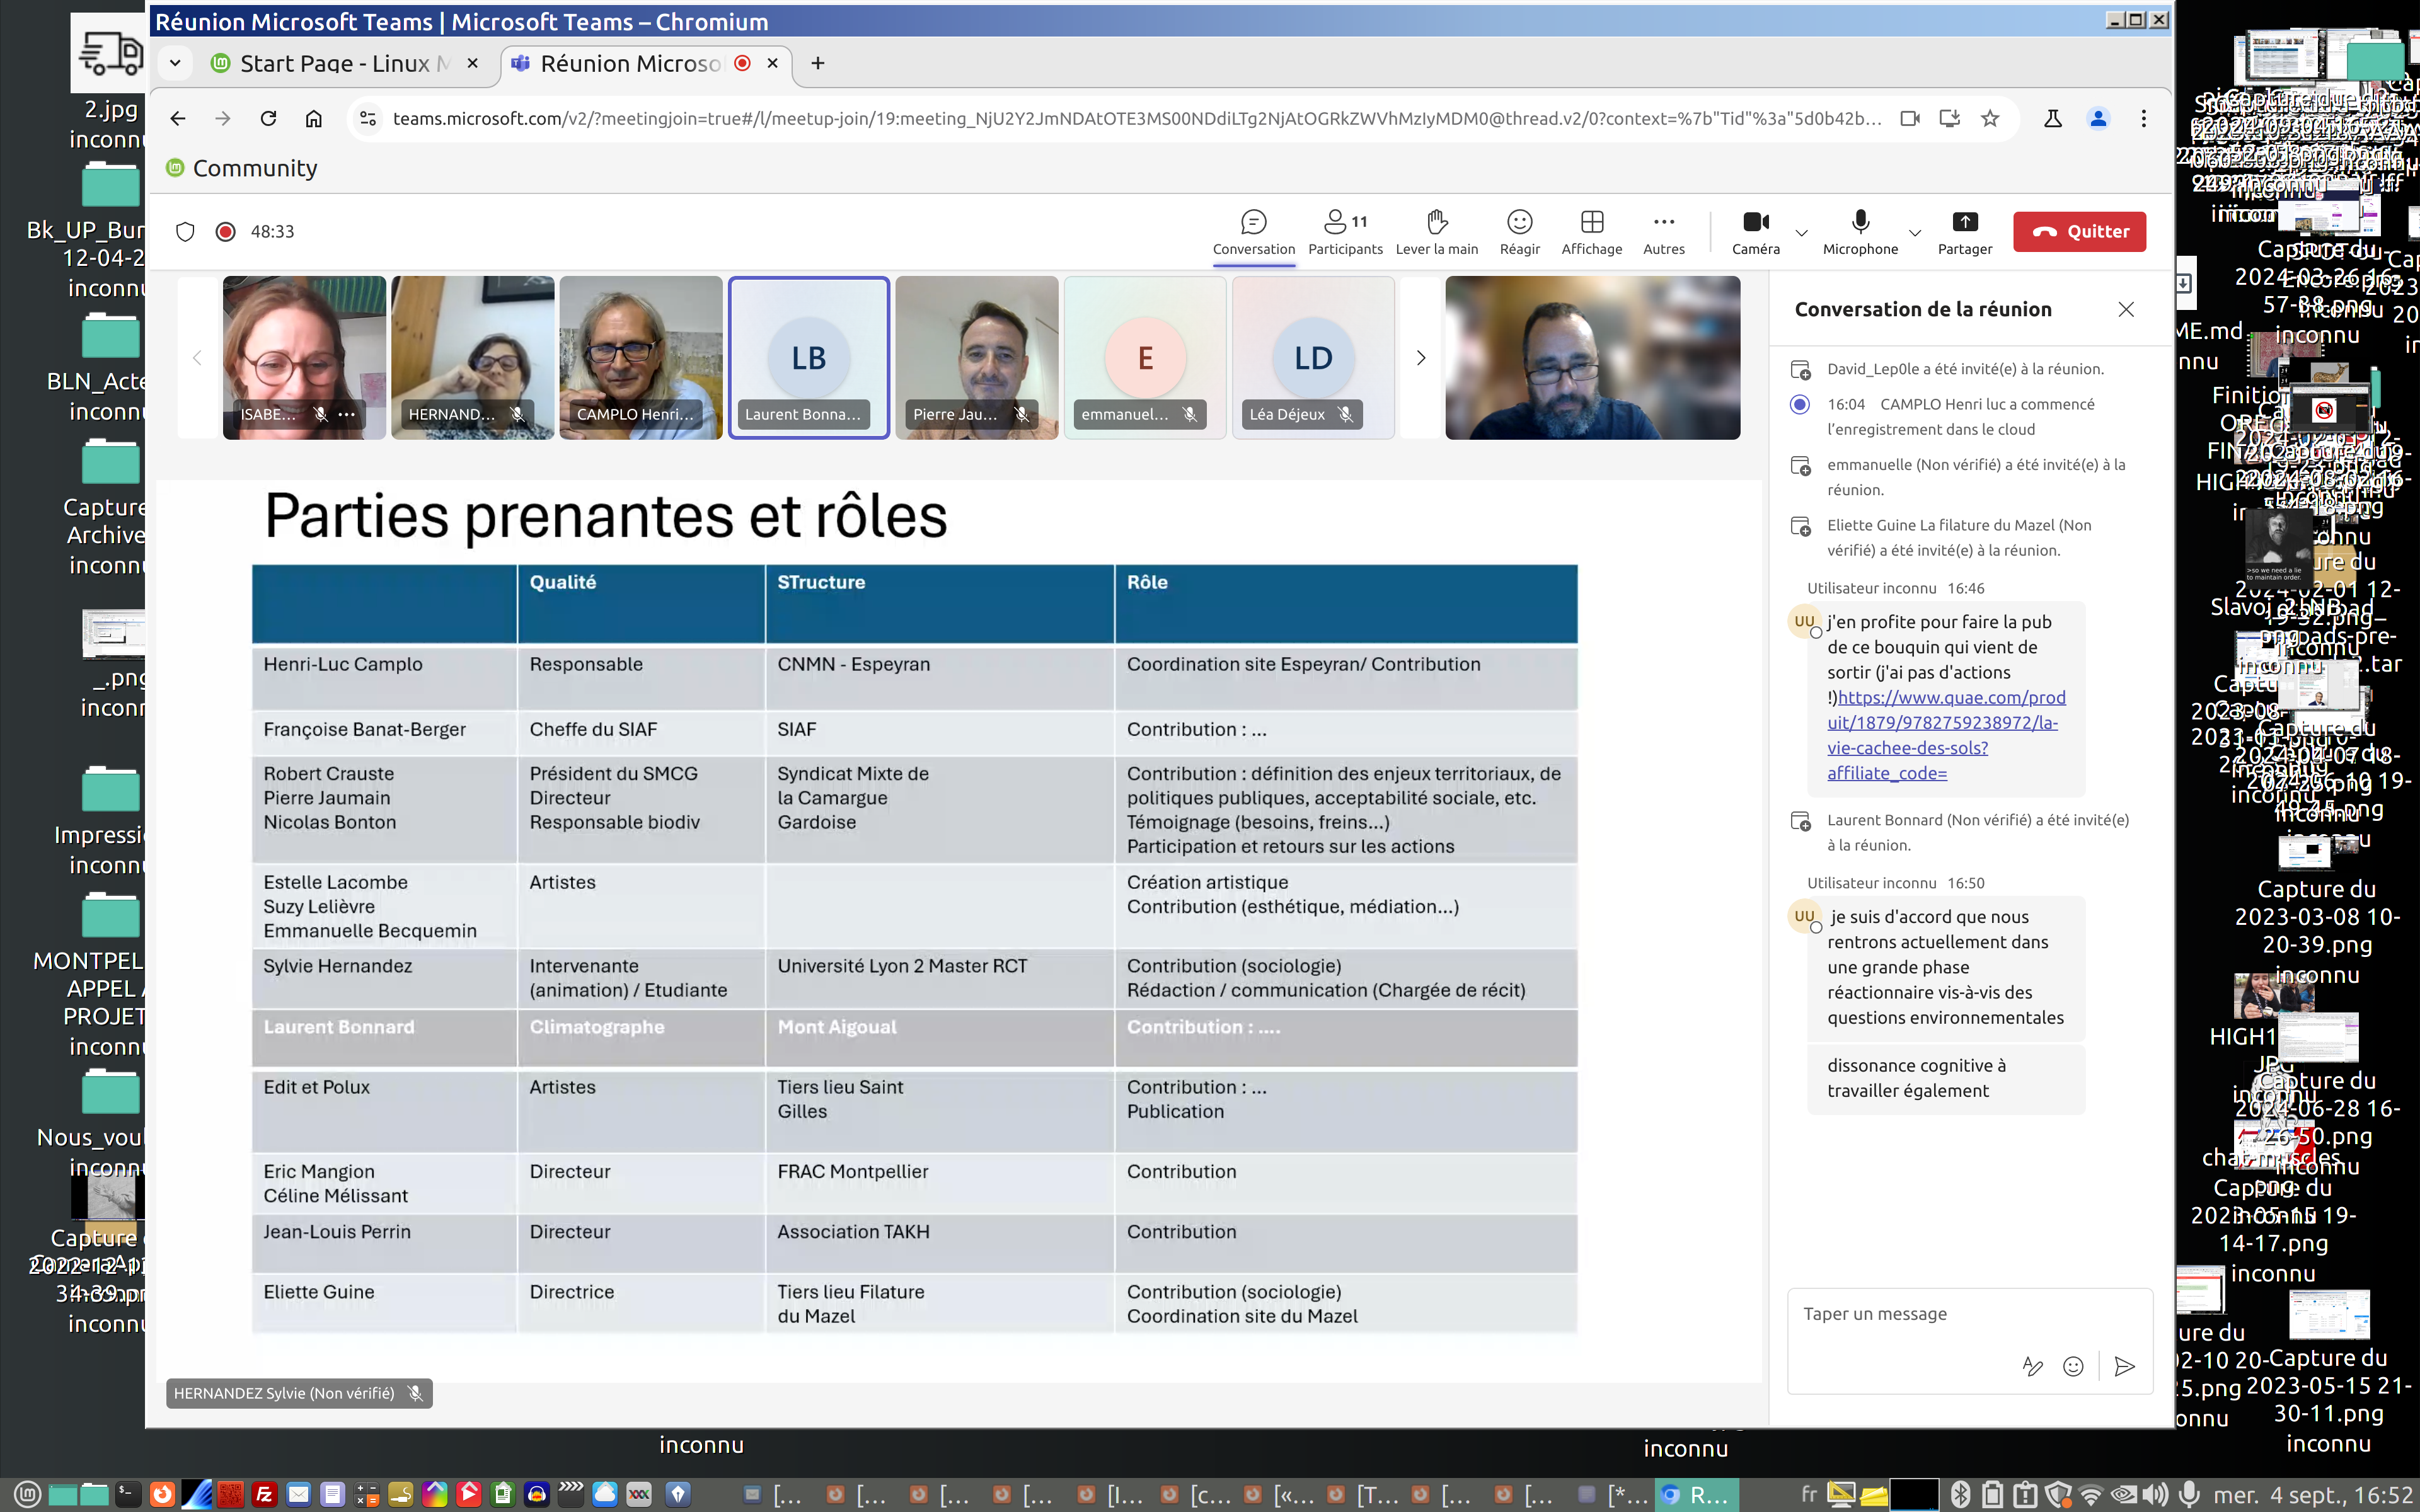The width and height of the screenshot is (2420, 1512).
Task: Toggle the Caméra on or off
Action: click(x=1755, y=232)
